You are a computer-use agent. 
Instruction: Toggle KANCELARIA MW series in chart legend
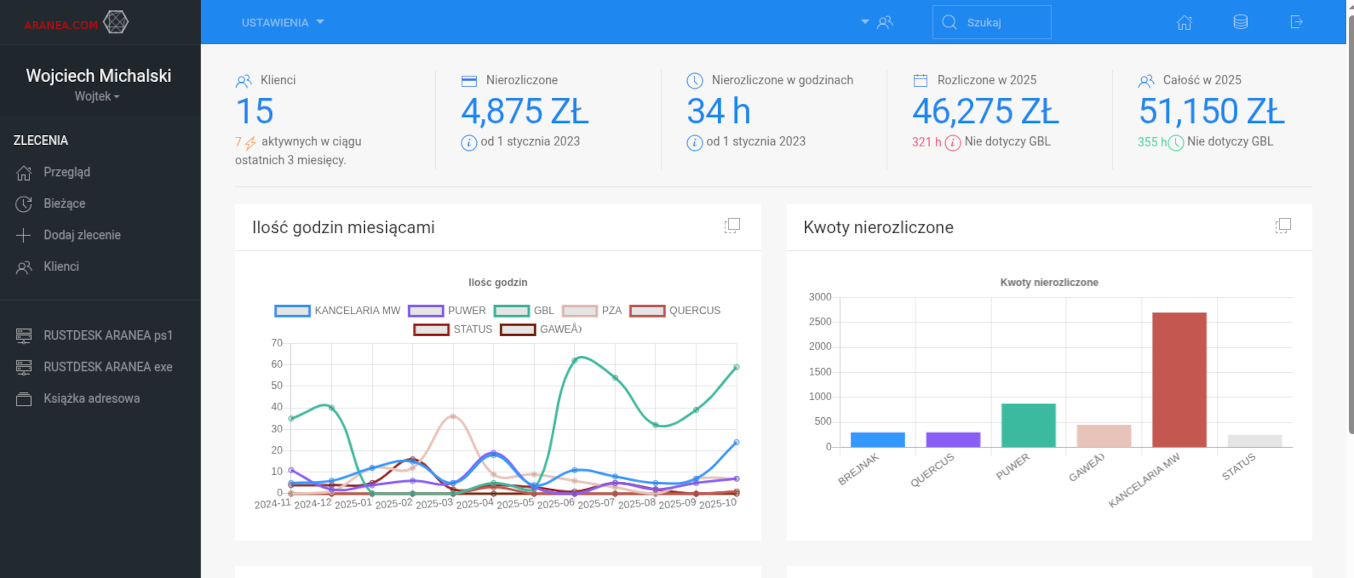coord(338,311)
